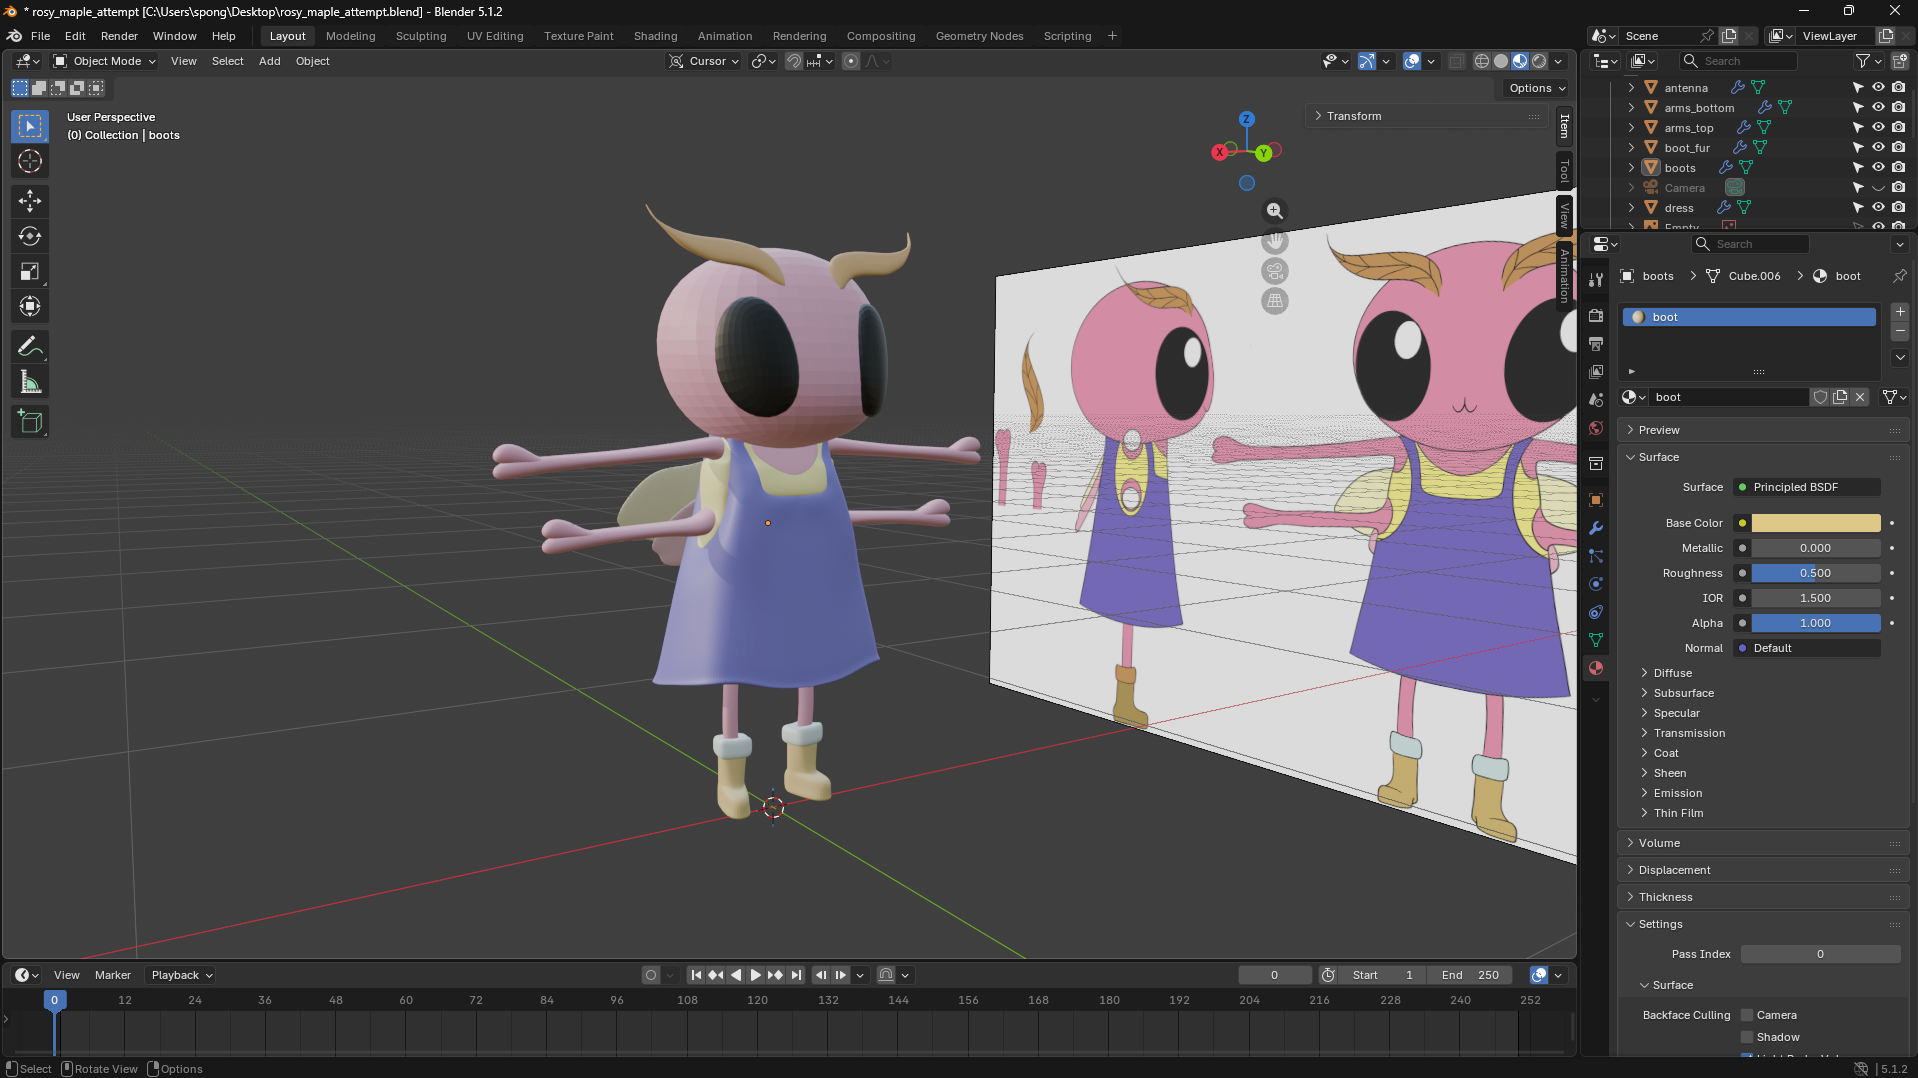
Task: Open the Object Data properties tab
Action: pyautogui.click(x=1596, y=640)
